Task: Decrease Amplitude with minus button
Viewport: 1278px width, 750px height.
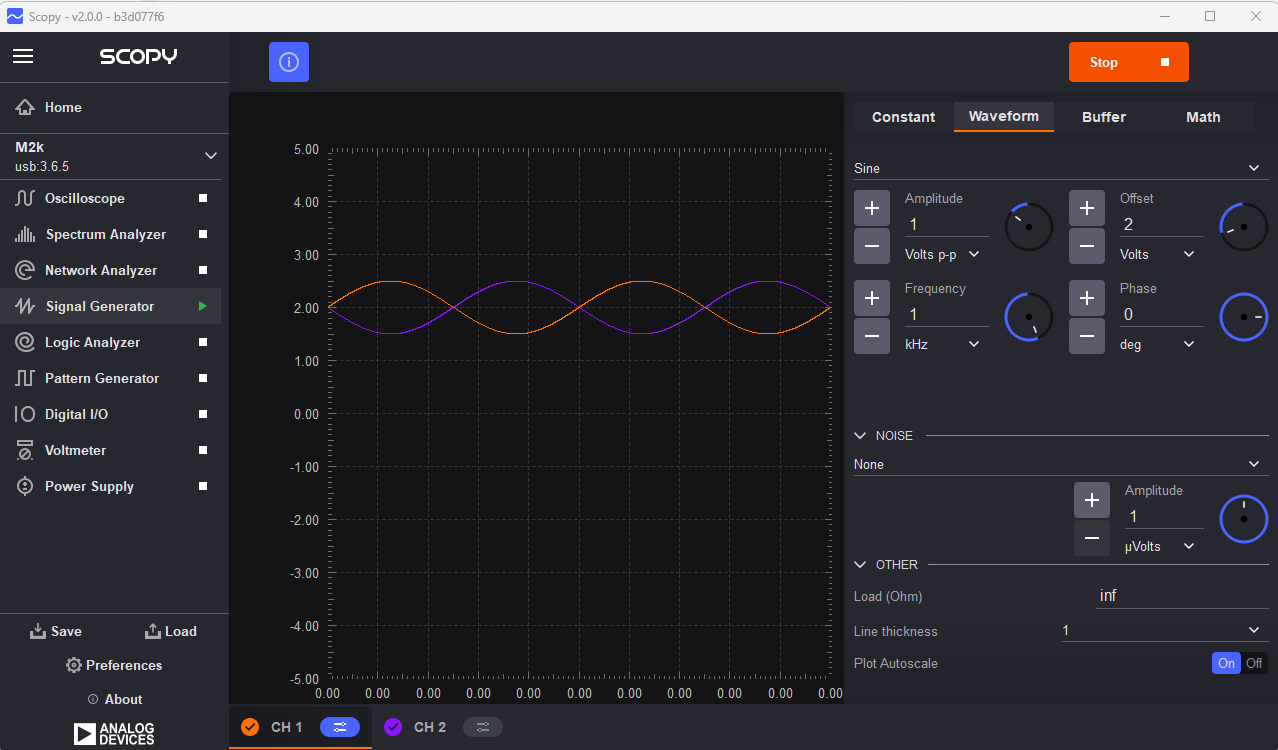Action: [x=872, y=246]
